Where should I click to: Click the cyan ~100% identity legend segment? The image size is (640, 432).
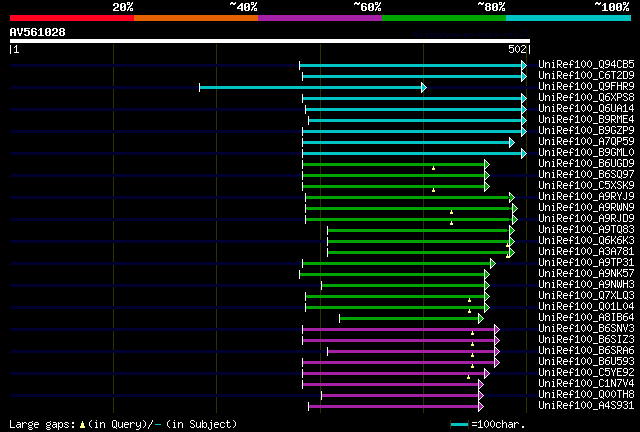569,18
